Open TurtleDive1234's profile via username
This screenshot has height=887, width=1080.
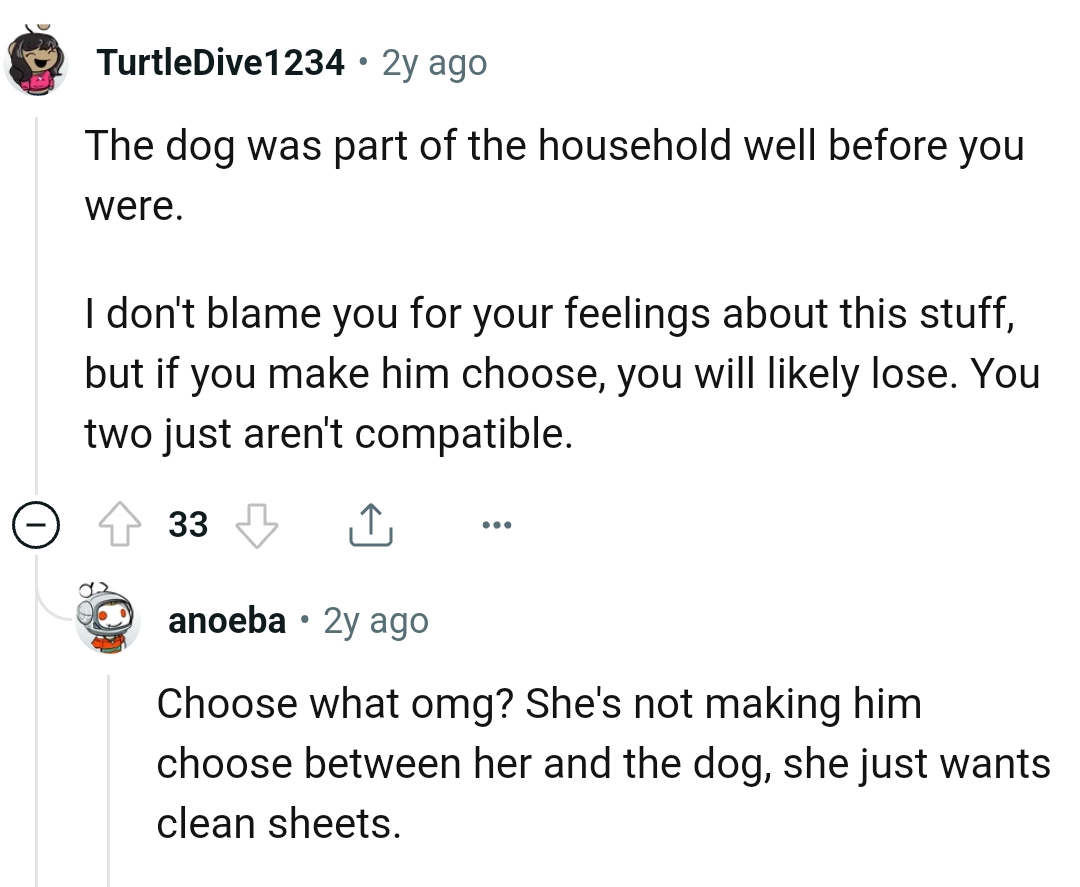pos(220,61)
